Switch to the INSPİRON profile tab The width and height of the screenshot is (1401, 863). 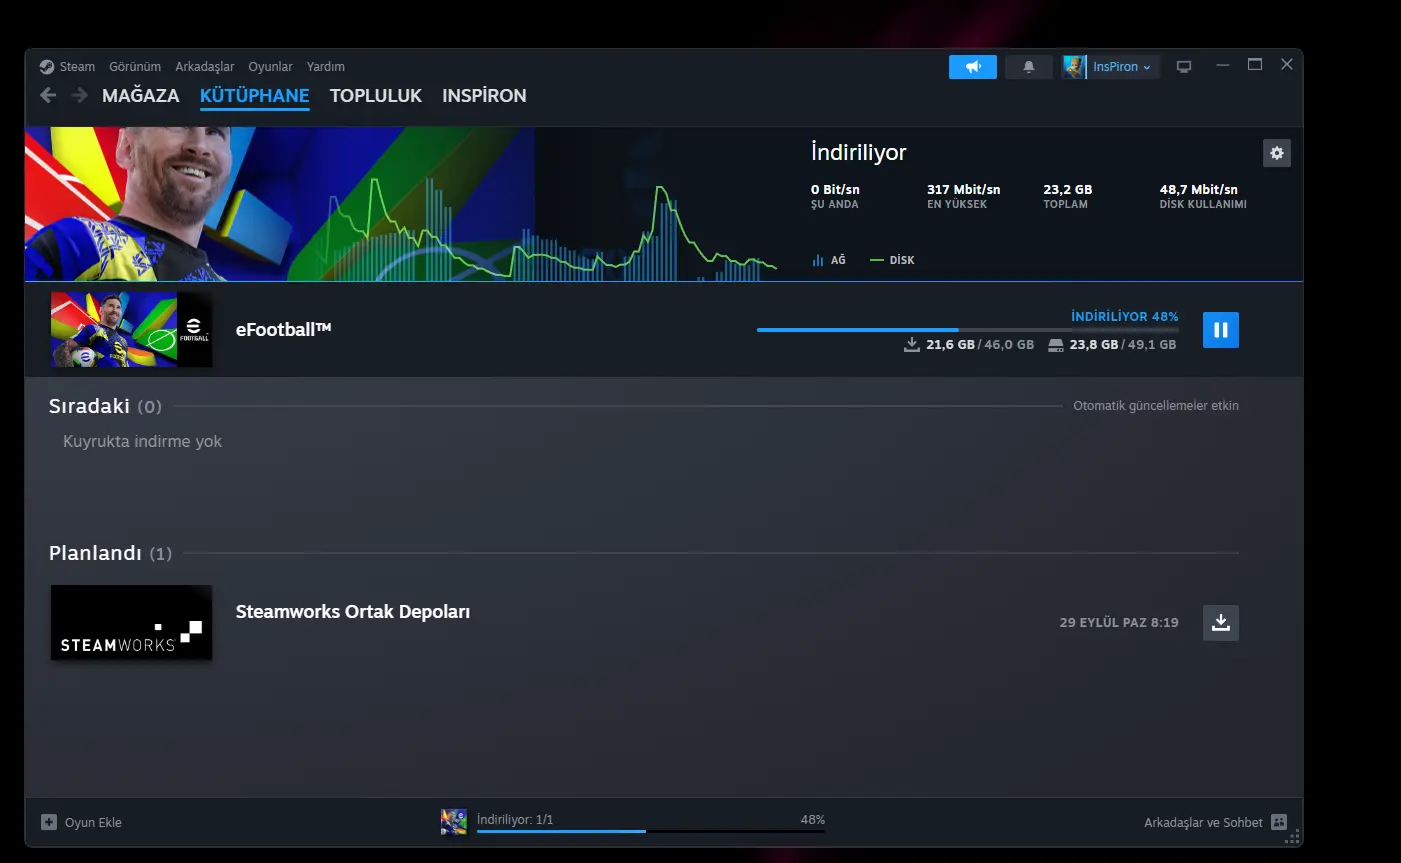tap(484, 96)
